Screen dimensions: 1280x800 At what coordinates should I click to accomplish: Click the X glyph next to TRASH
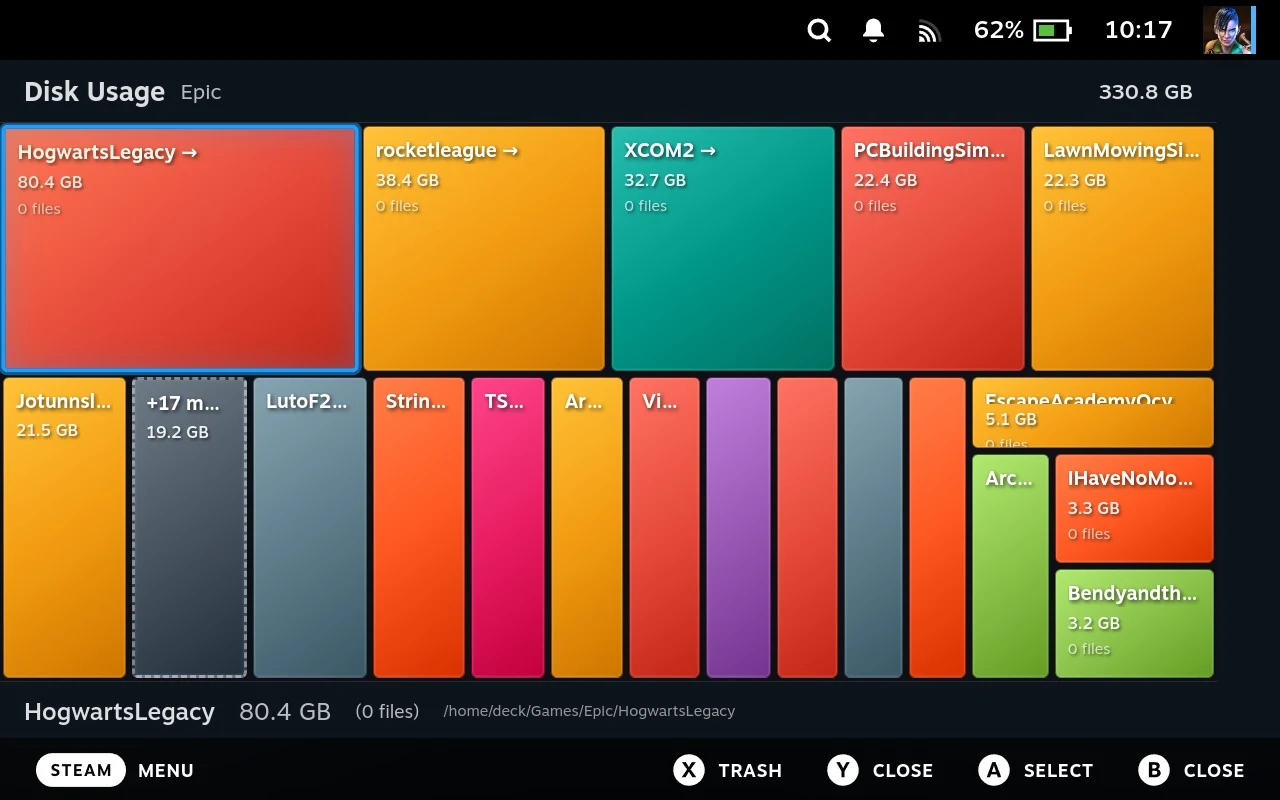pos(689,770)
